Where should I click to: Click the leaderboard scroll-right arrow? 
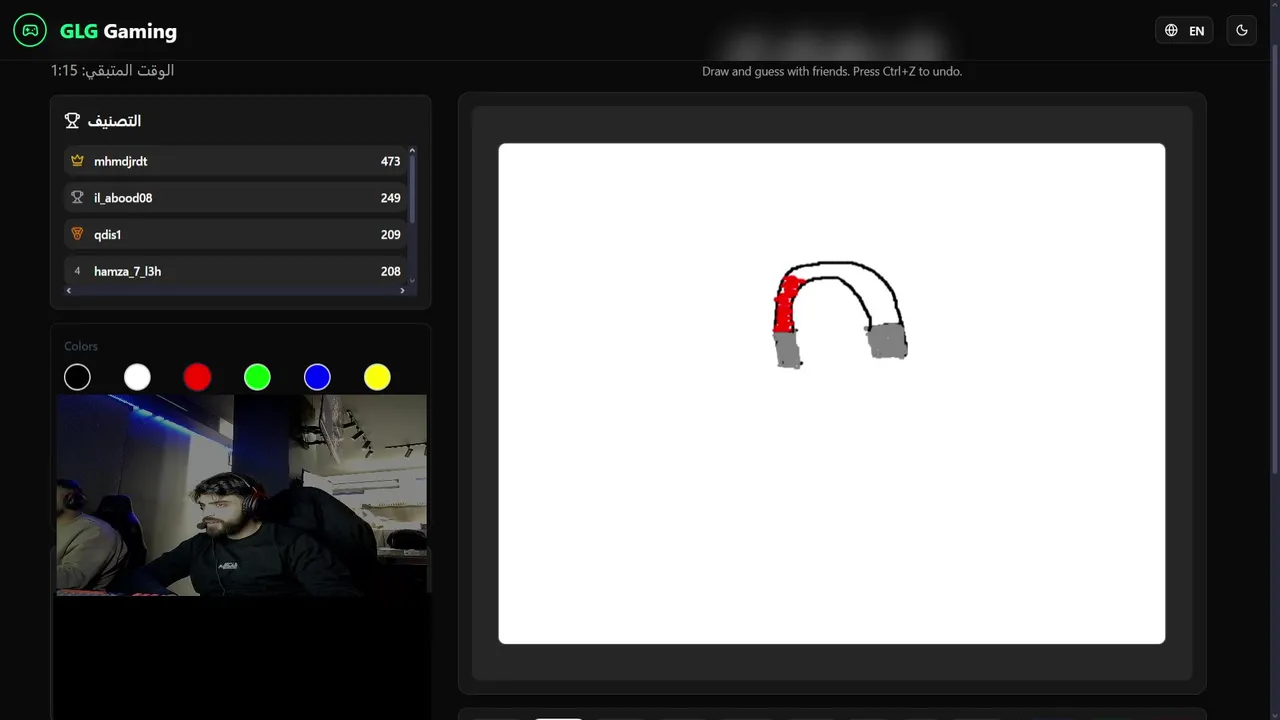402,291
